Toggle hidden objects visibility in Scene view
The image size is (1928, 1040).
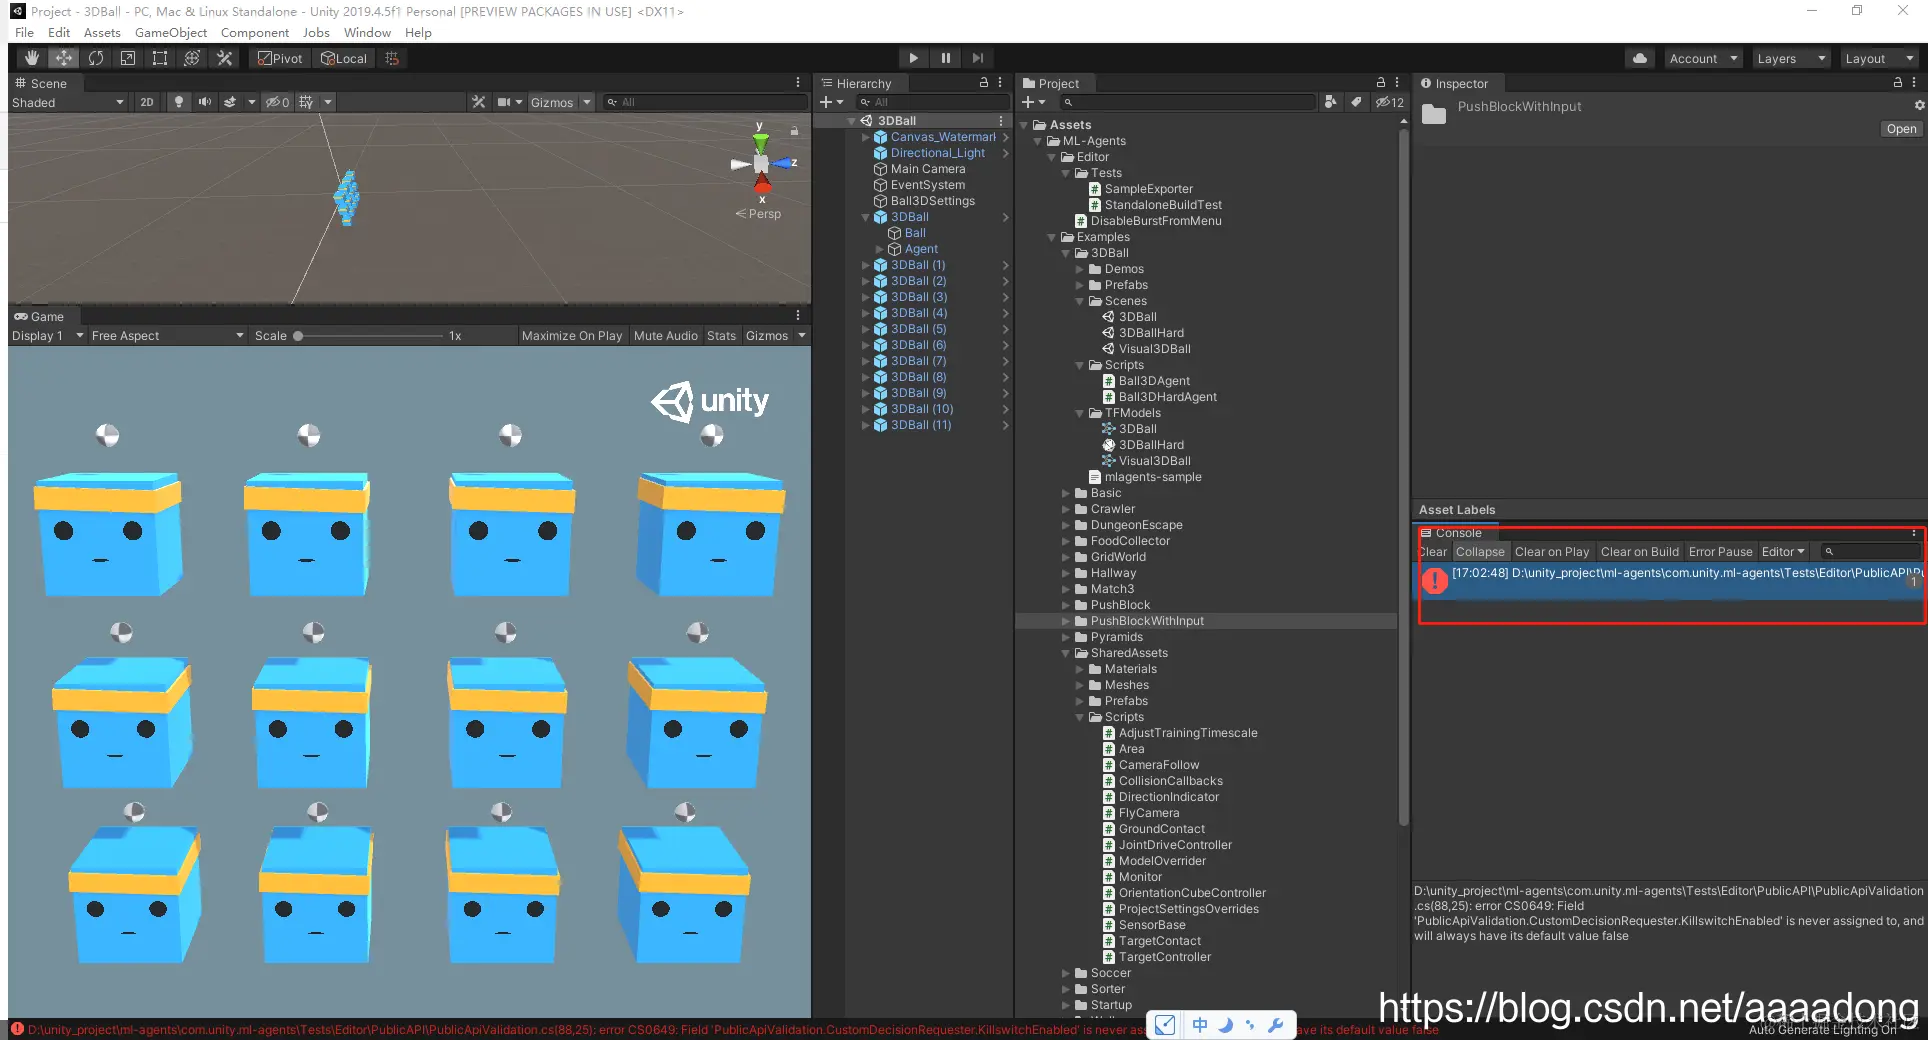coord(277,102)
